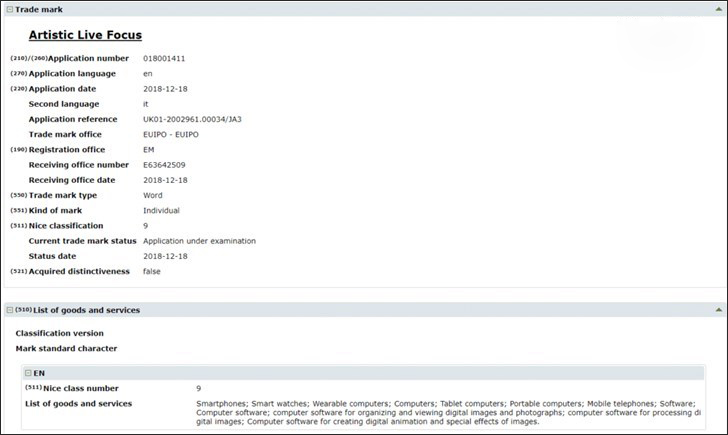Select Acquired distinctiveness value false
This screenshot has height=435, width=728.
[152, 272]
